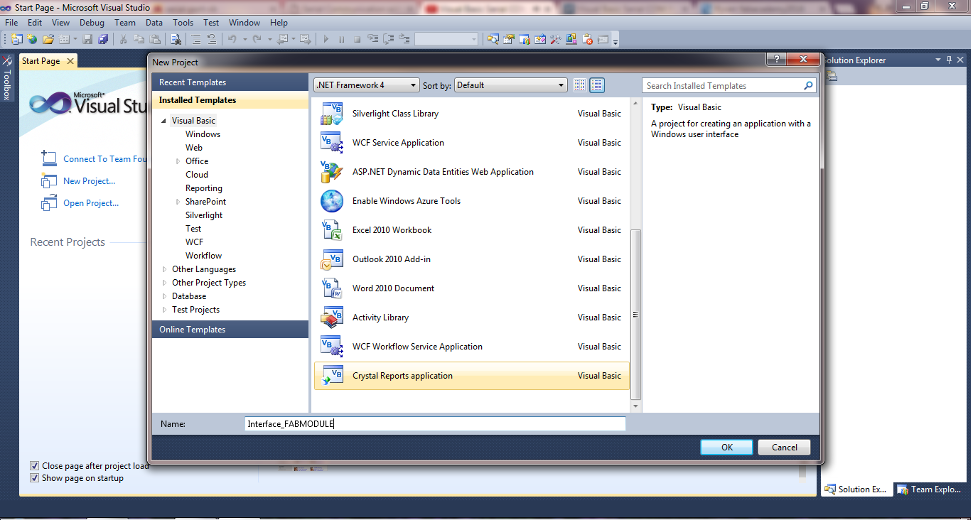Click the Redo toolbar icon

tap(256, 39)
